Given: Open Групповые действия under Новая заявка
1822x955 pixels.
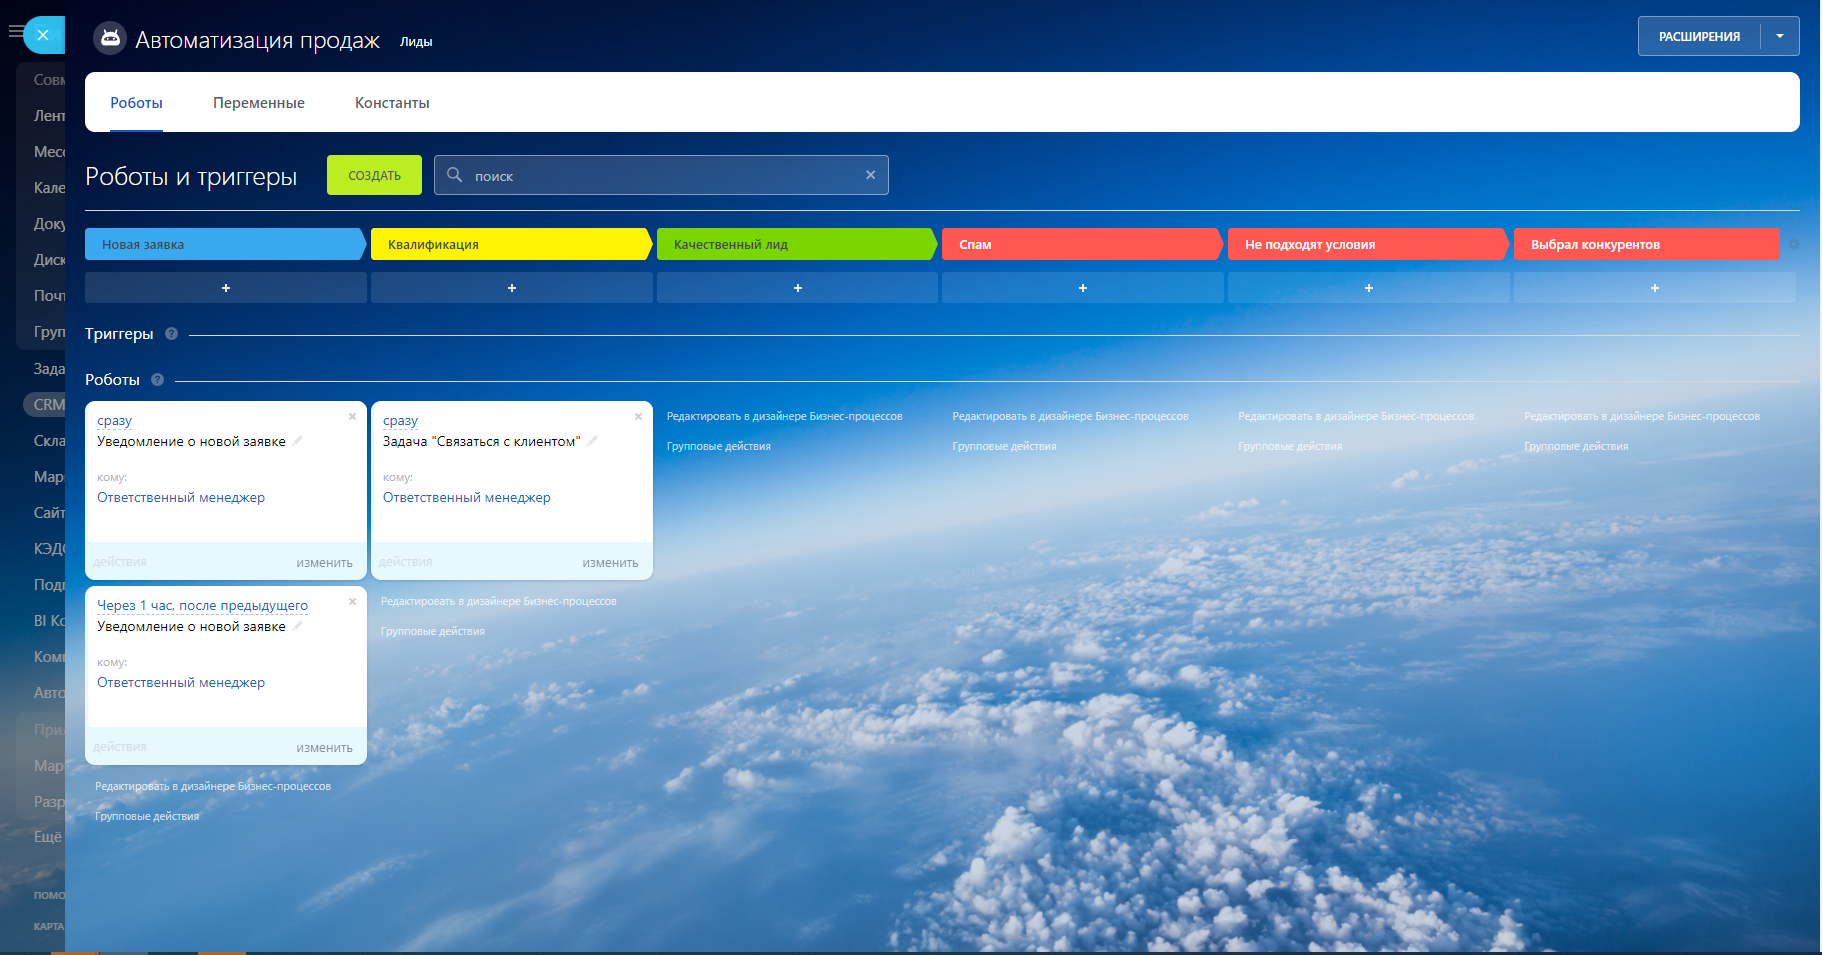Looking at the screenshot, I should (147, 816).
